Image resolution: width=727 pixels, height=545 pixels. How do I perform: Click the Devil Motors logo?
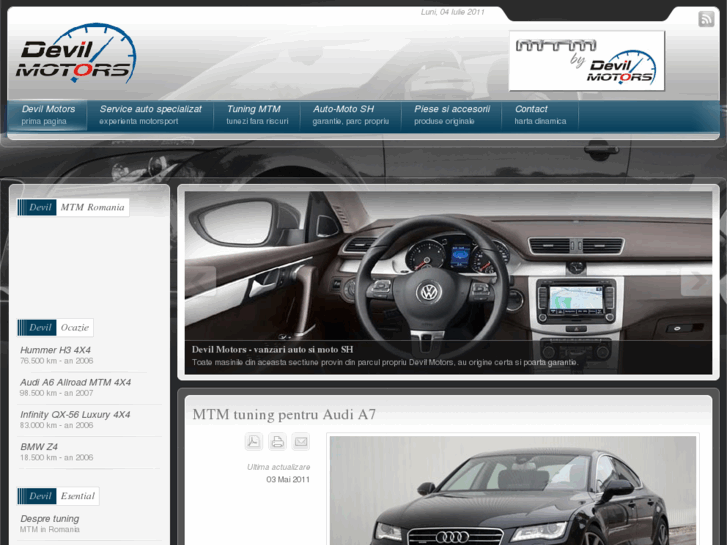pos(76,53)
